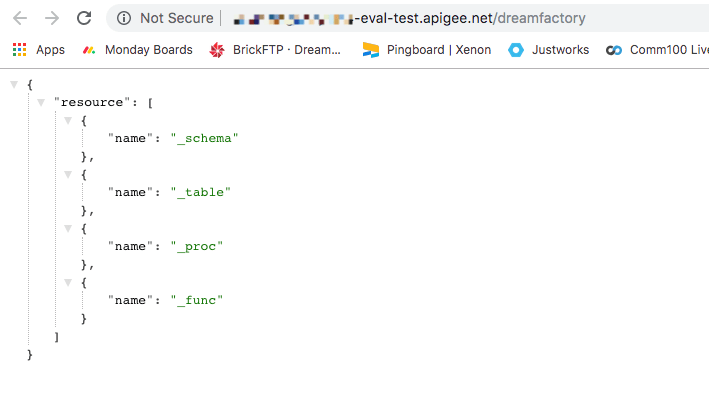Collapse the object containing _func
Image resolution: width=709 pixels, height=412 pixels.
68,282
